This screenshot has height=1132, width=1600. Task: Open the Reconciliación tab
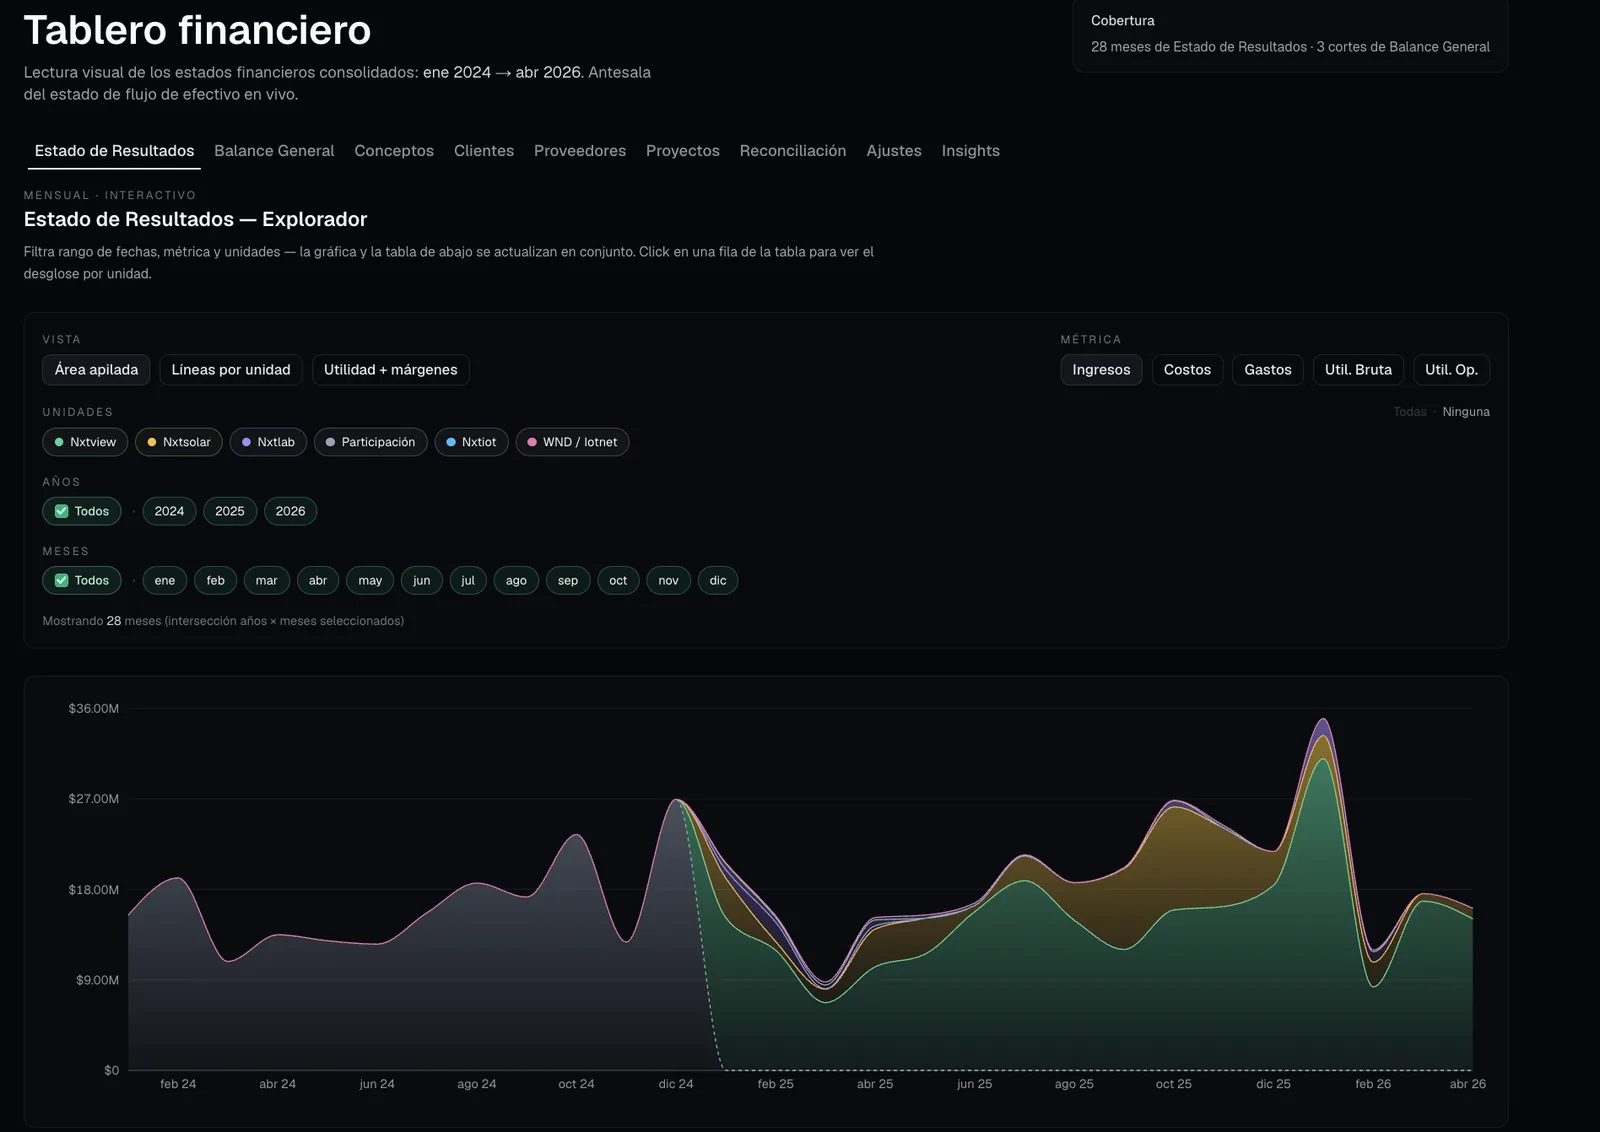pos(793,151)
